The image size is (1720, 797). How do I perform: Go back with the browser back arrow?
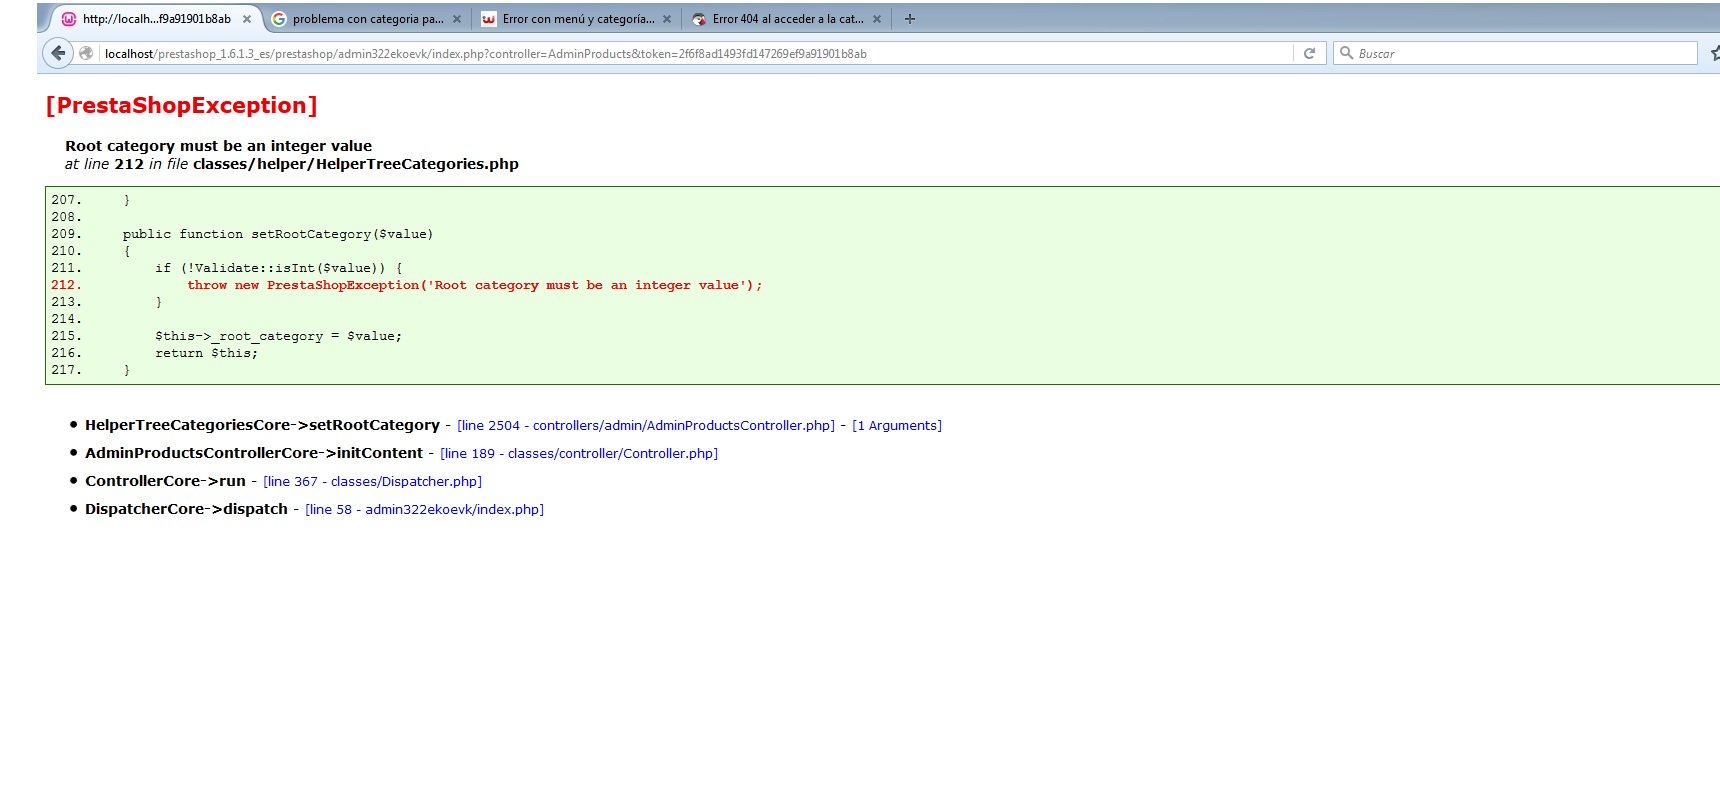click(58, 53)
